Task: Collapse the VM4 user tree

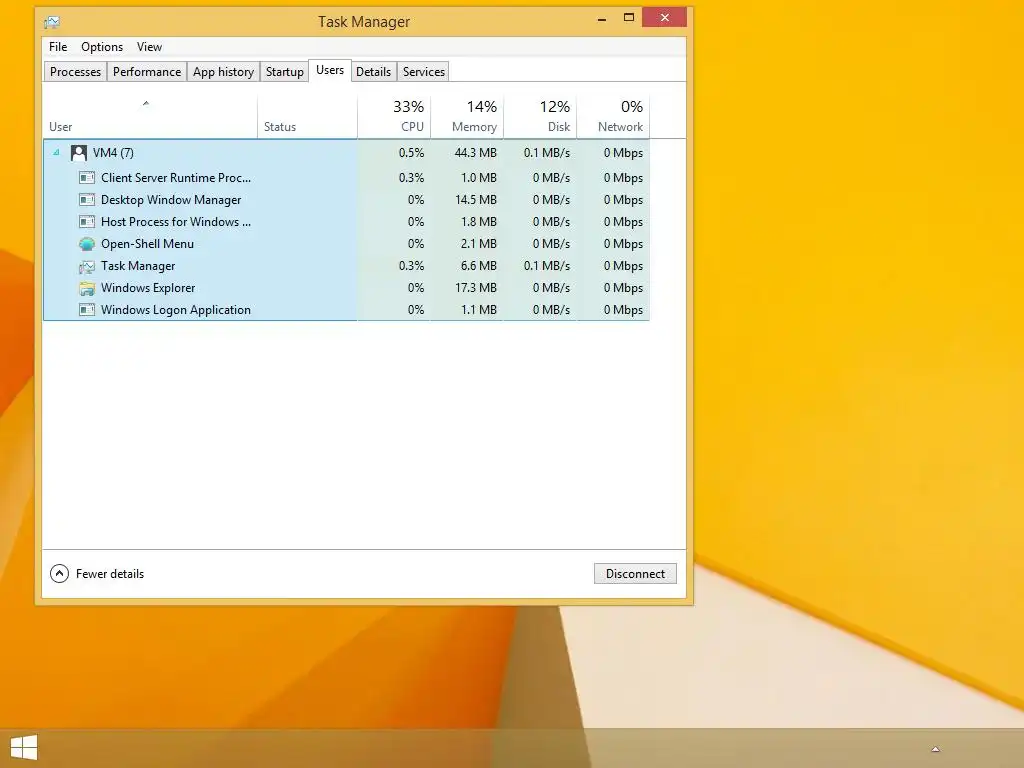Action: click(56, 153)
